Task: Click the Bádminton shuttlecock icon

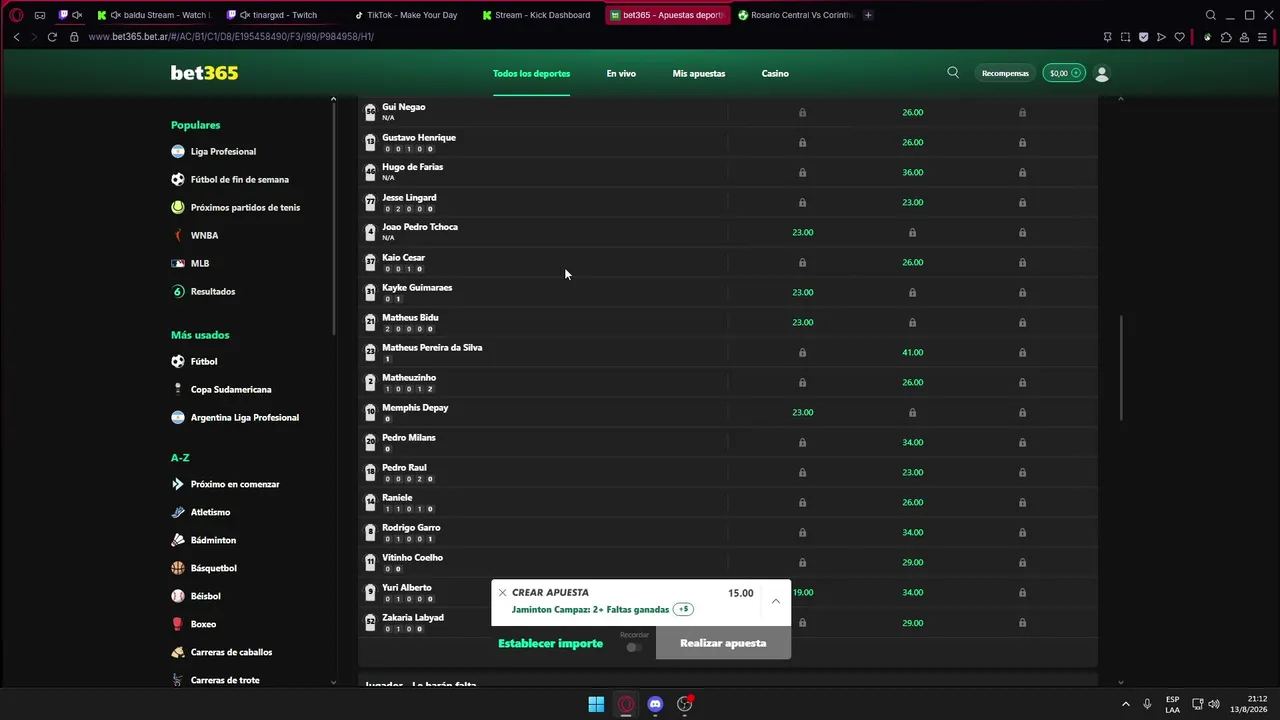Action: [178, 540]
